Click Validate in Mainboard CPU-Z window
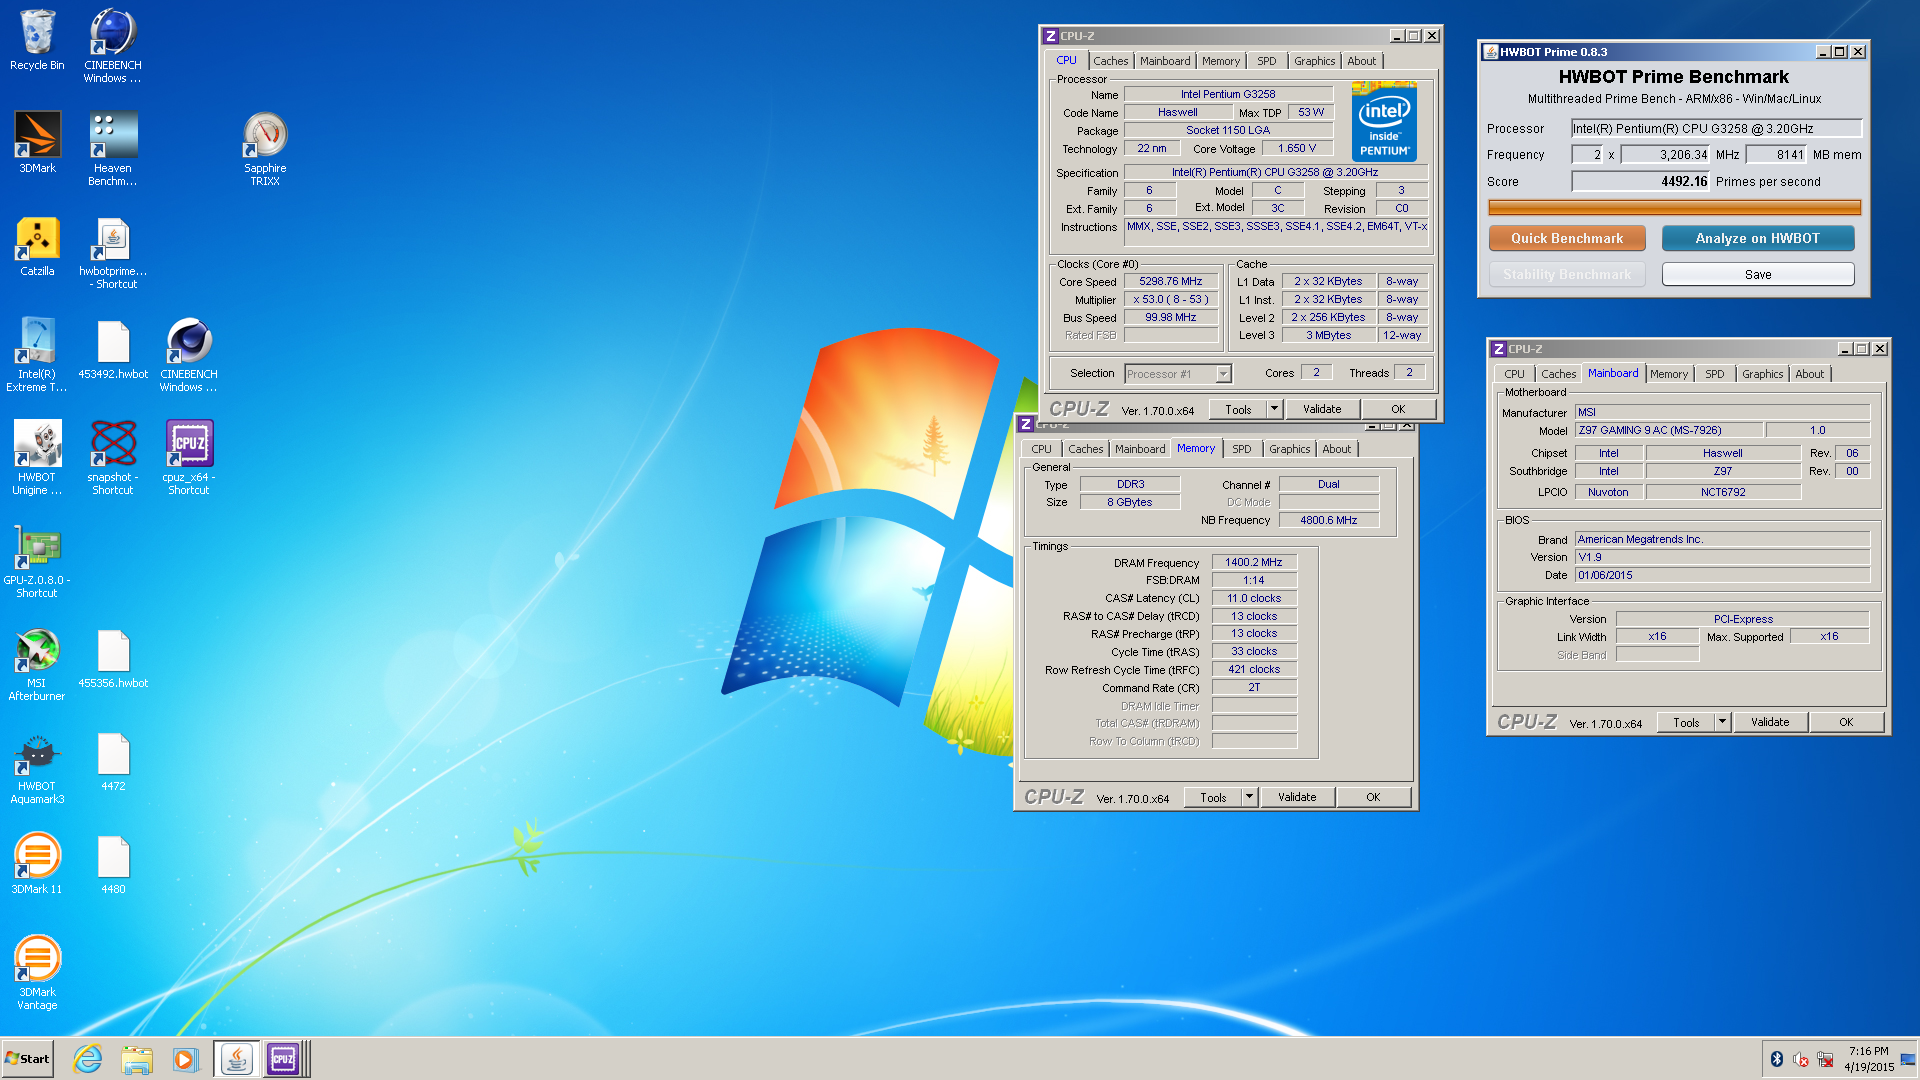The height and width of the screenshot is (1080, 1920). [x=1770, y=722]
